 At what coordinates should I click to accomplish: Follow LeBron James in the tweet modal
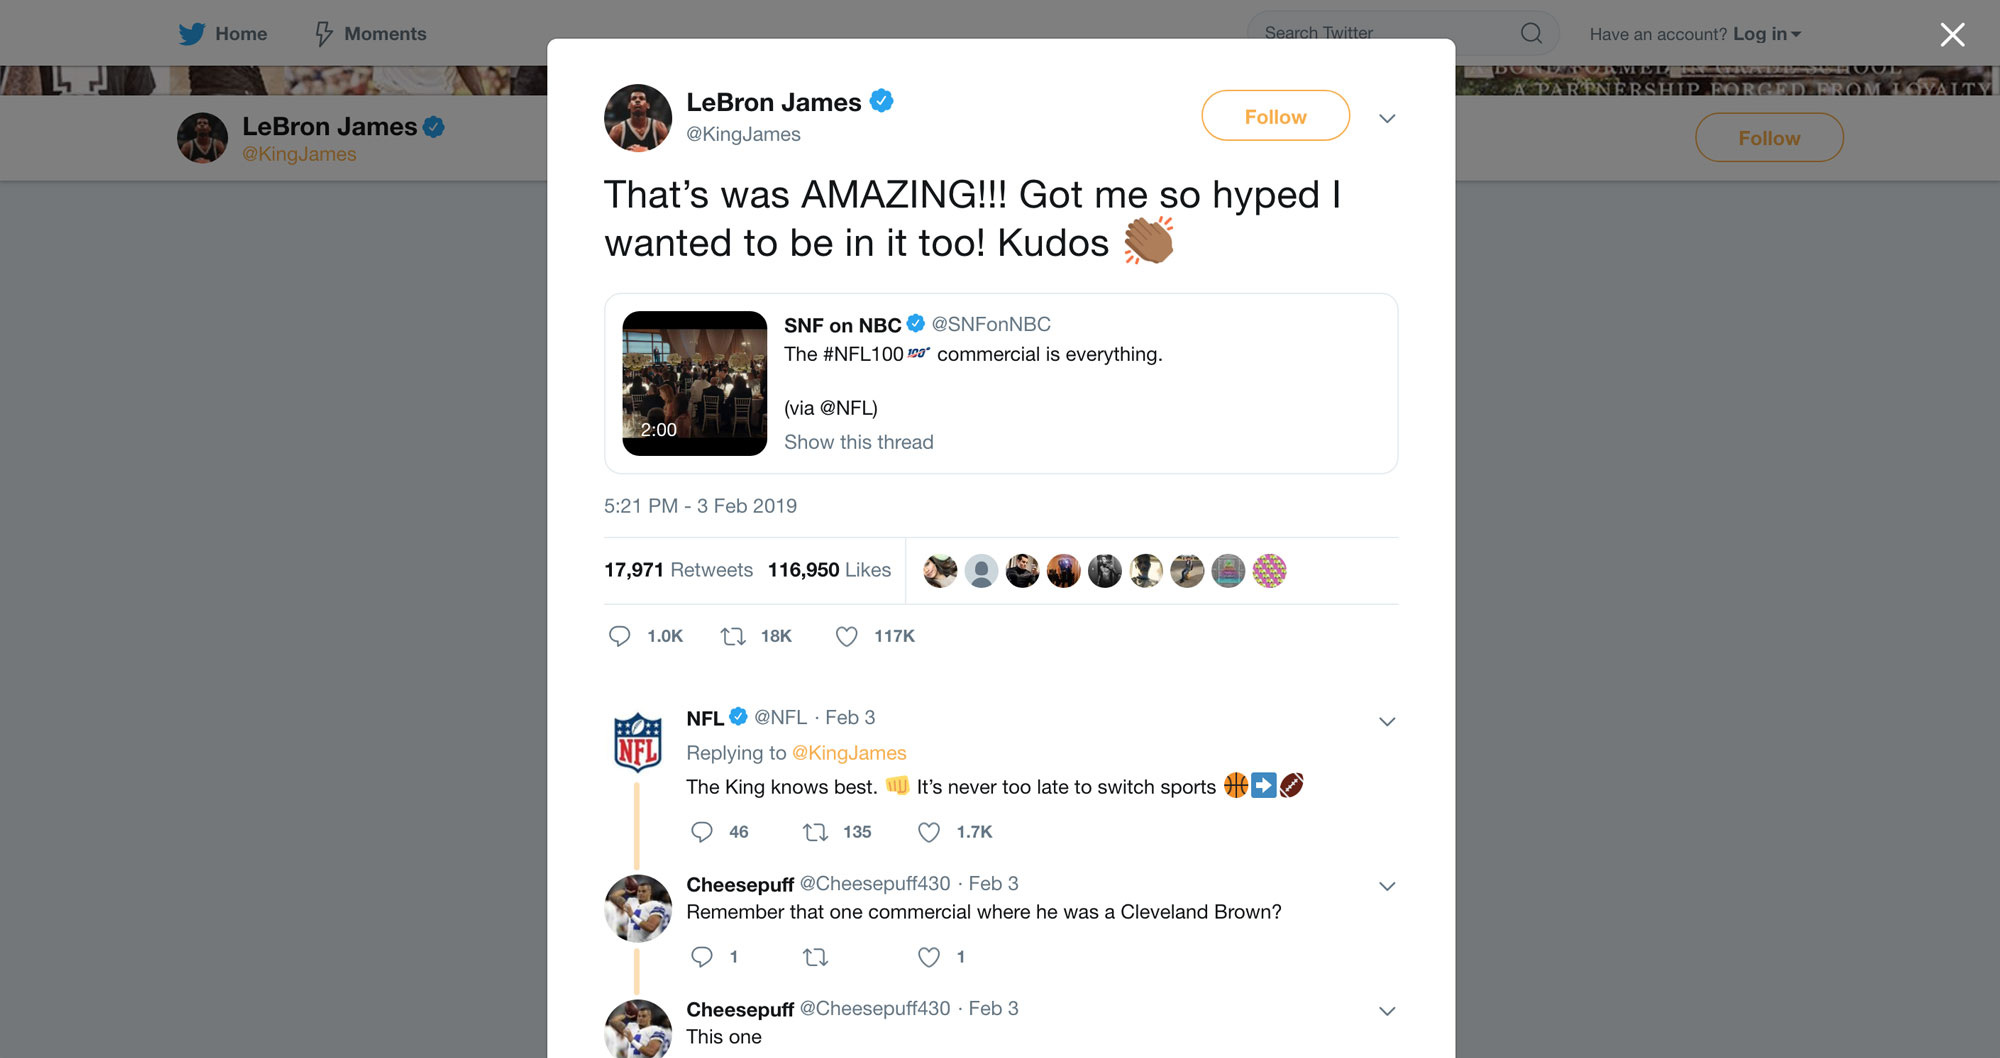[1275, 117]
